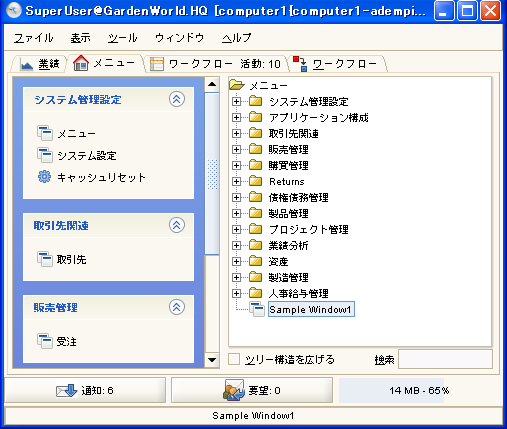Click the home icon on the メニュー tab

click(x=81, y=63)
